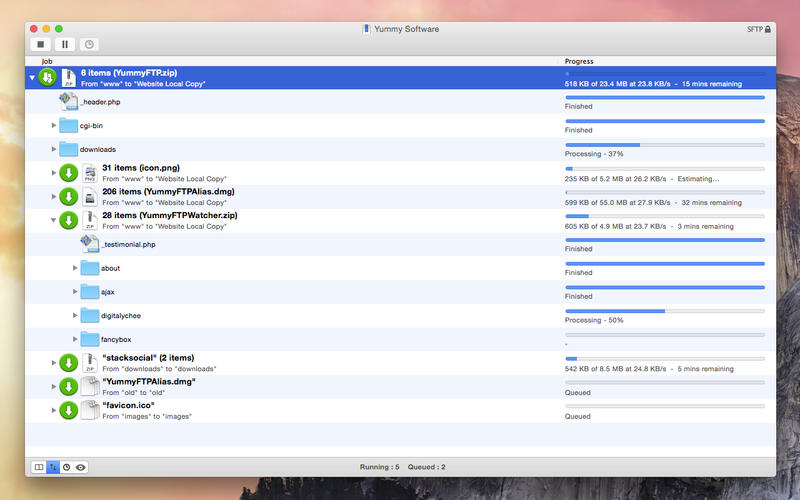Stop all transfers with the stop button
The height and width of the screenshot is (500, 800).
click(40, 45)
